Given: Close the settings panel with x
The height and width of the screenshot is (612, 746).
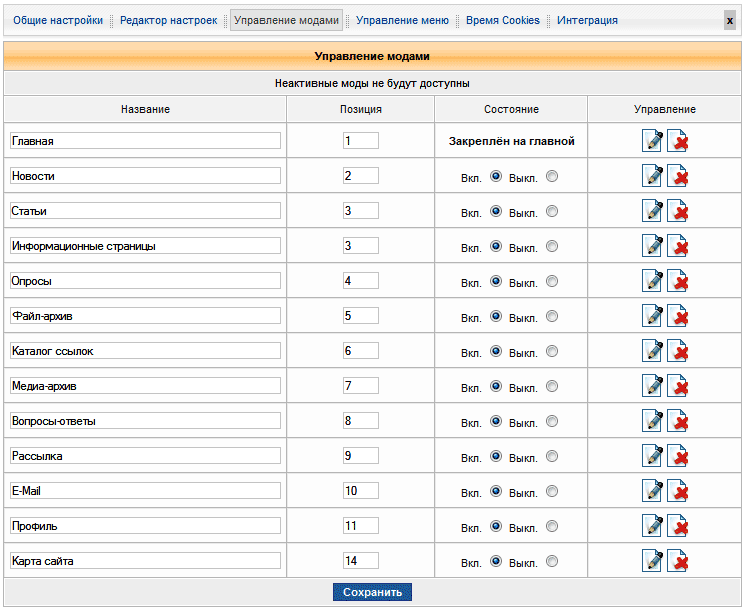Looking at the screenshot, I should click(730, 20).
